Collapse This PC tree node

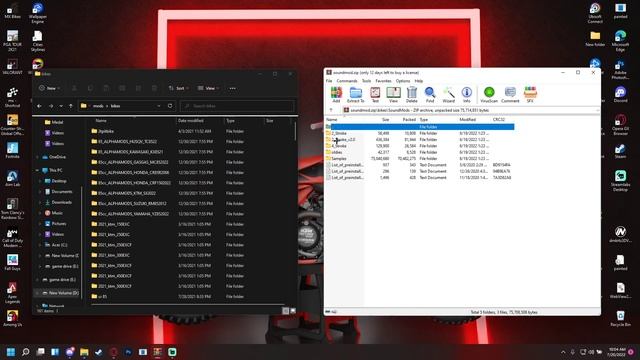coord(37,170)
